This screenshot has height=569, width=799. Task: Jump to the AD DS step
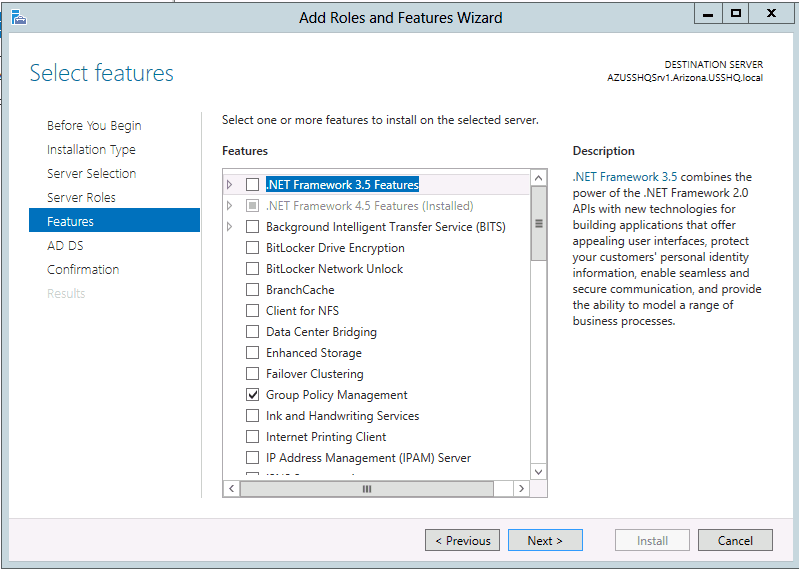pyautogui.click(x=65, y=246)
